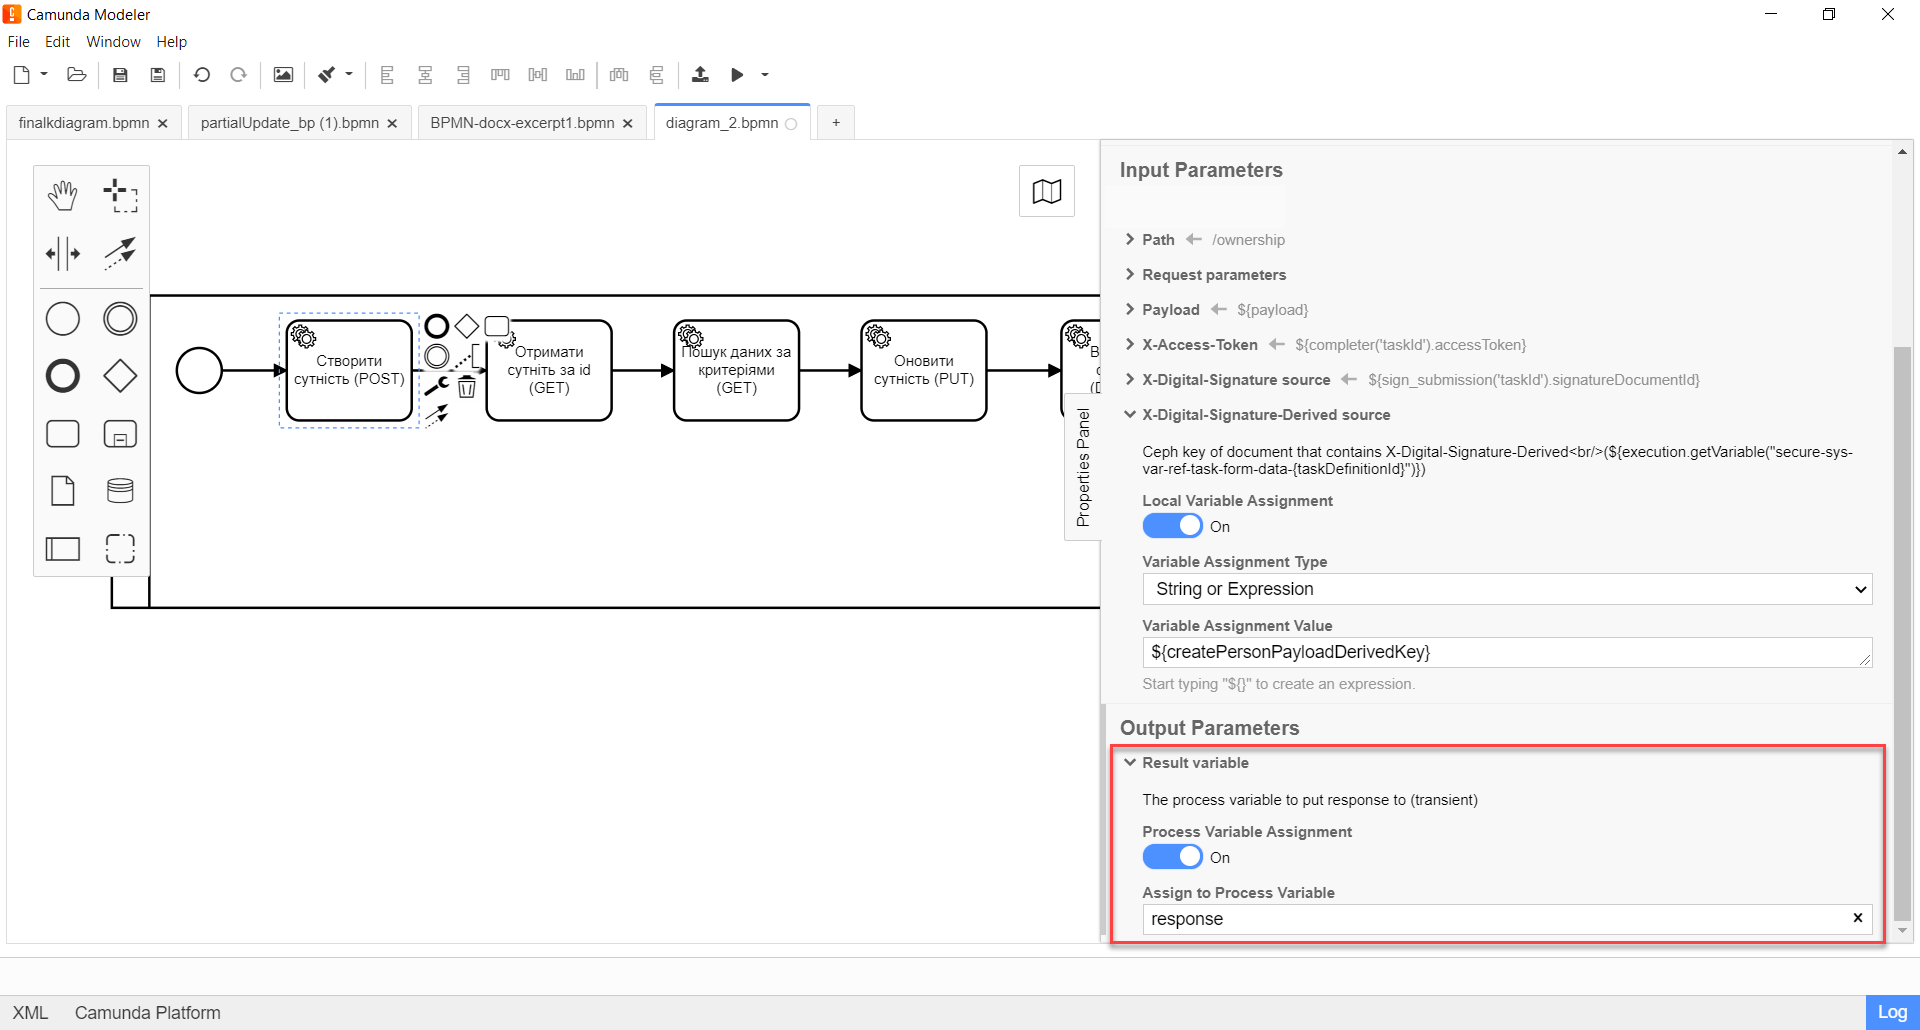
Task: Switch to the finalkdiagram.bpmn tab
Action: pyautogui.click(x=84, y=123)
